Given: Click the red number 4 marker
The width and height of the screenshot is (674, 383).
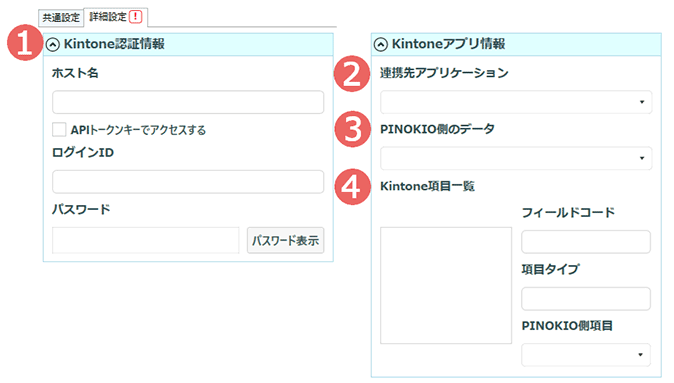Looking at the screenshot, I should click(352, 187).
